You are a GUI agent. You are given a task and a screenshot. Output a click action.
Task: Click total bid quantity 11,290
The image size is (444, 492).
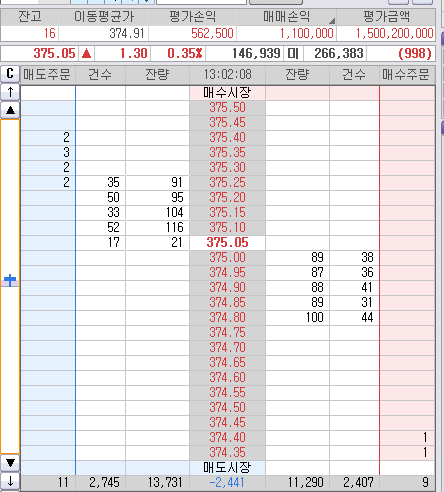(x=297, y=482)
